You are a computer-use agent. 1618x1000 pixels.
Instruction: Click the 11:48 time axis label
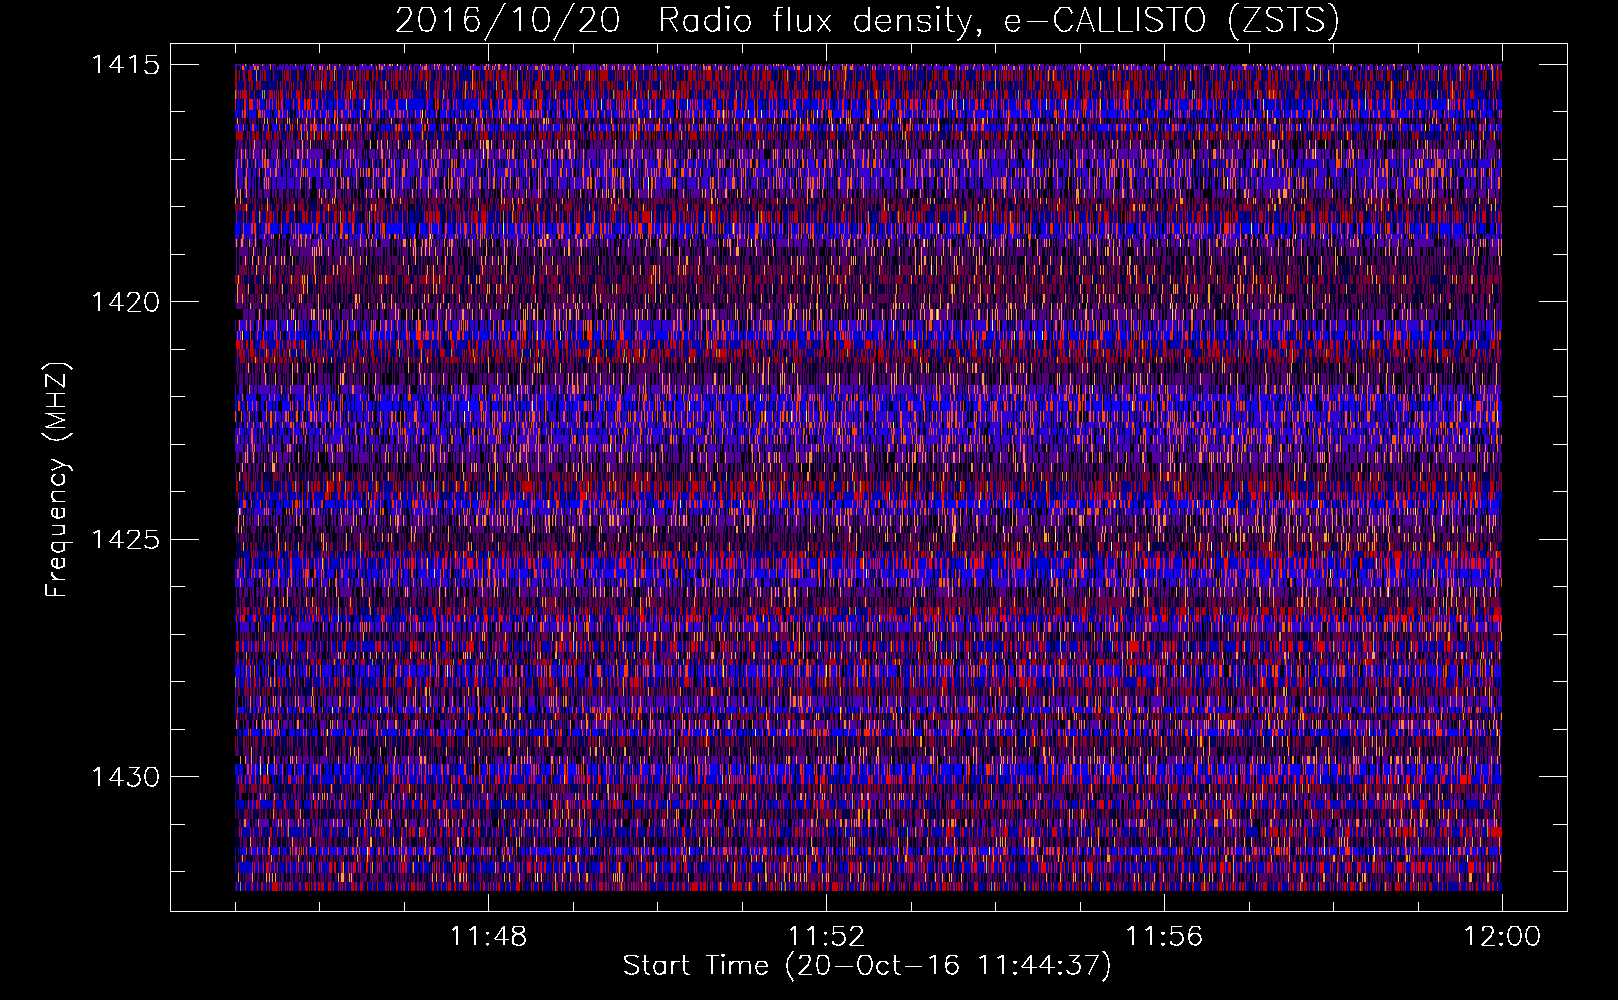[488, 937]
